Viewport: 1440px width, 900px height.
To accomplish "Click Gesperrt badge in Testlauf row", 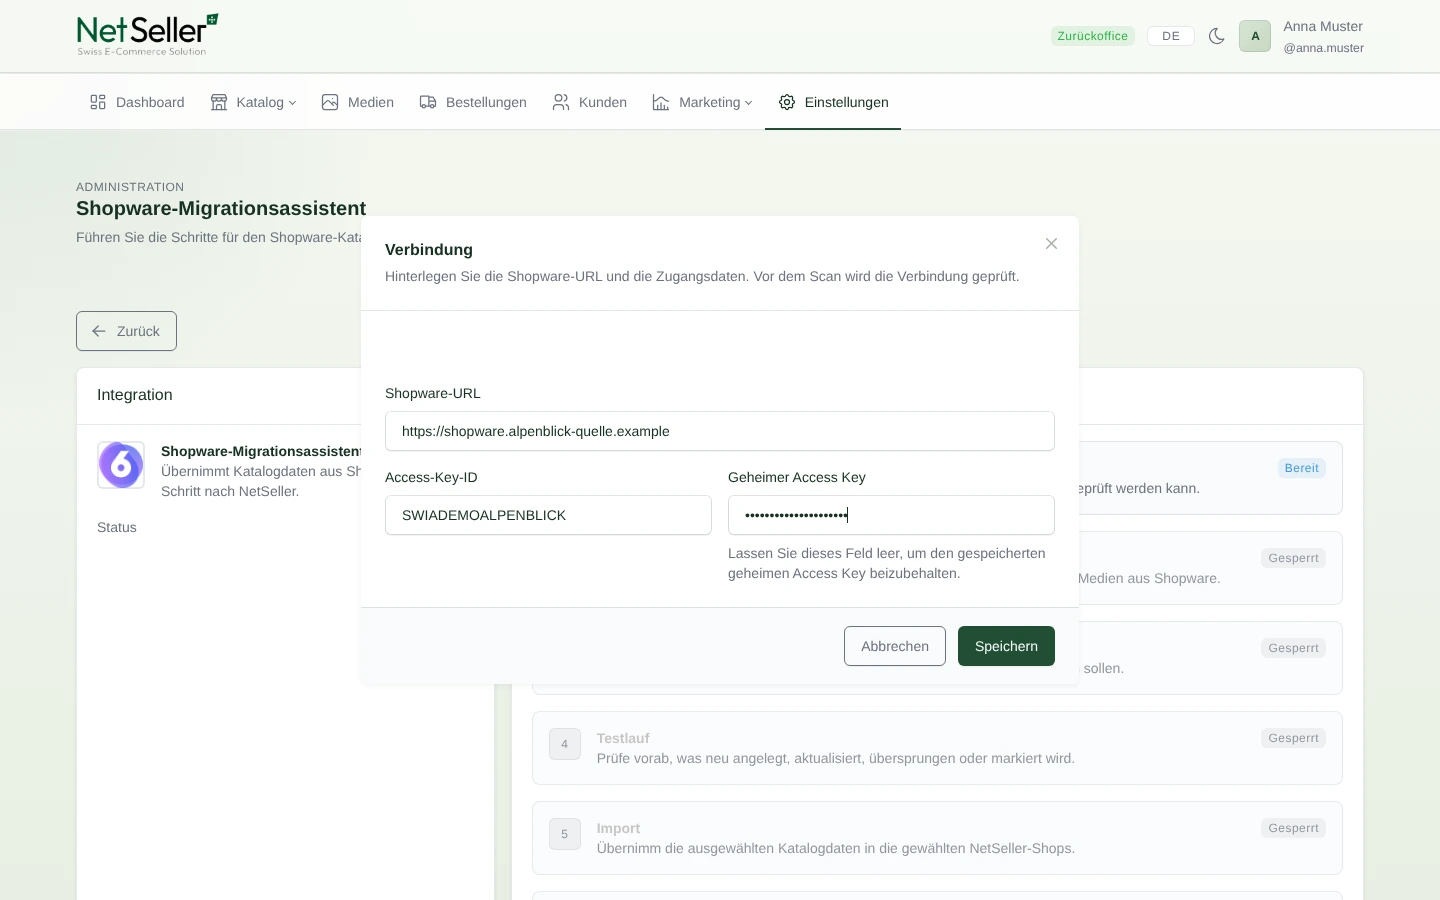I will click(x=1294, y=738).
